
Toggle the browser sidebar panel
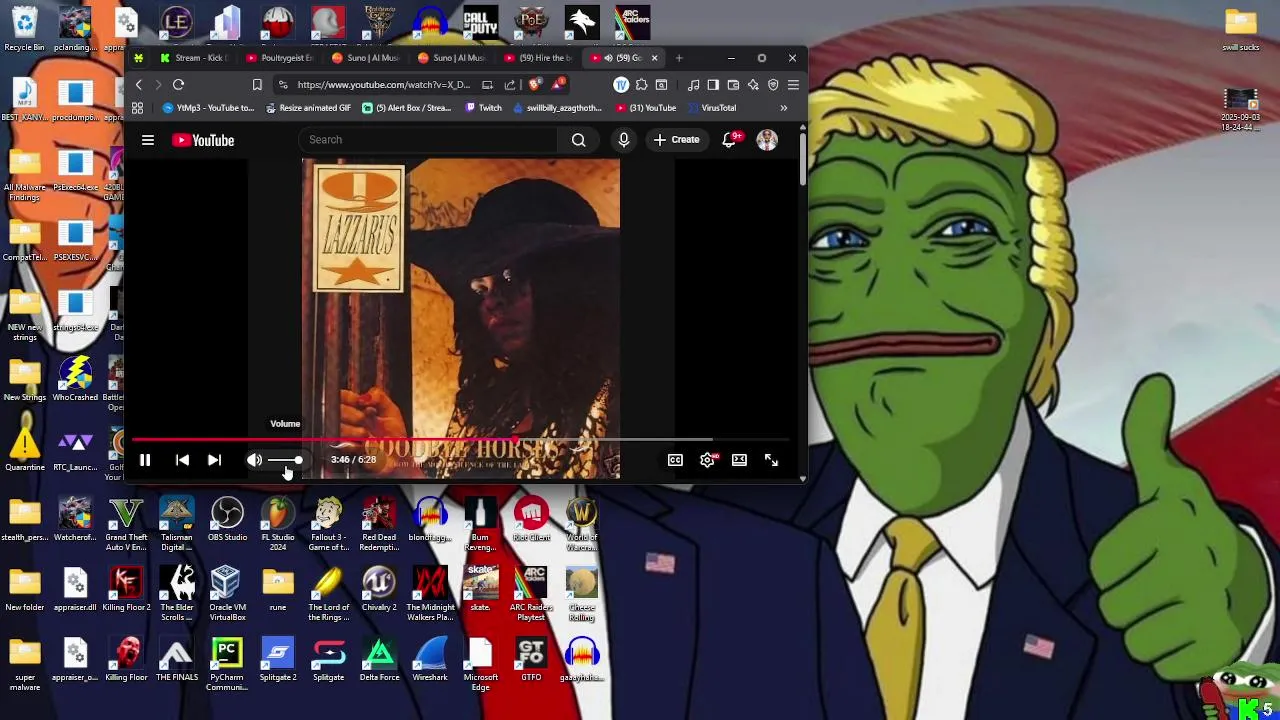click(713, 85)
